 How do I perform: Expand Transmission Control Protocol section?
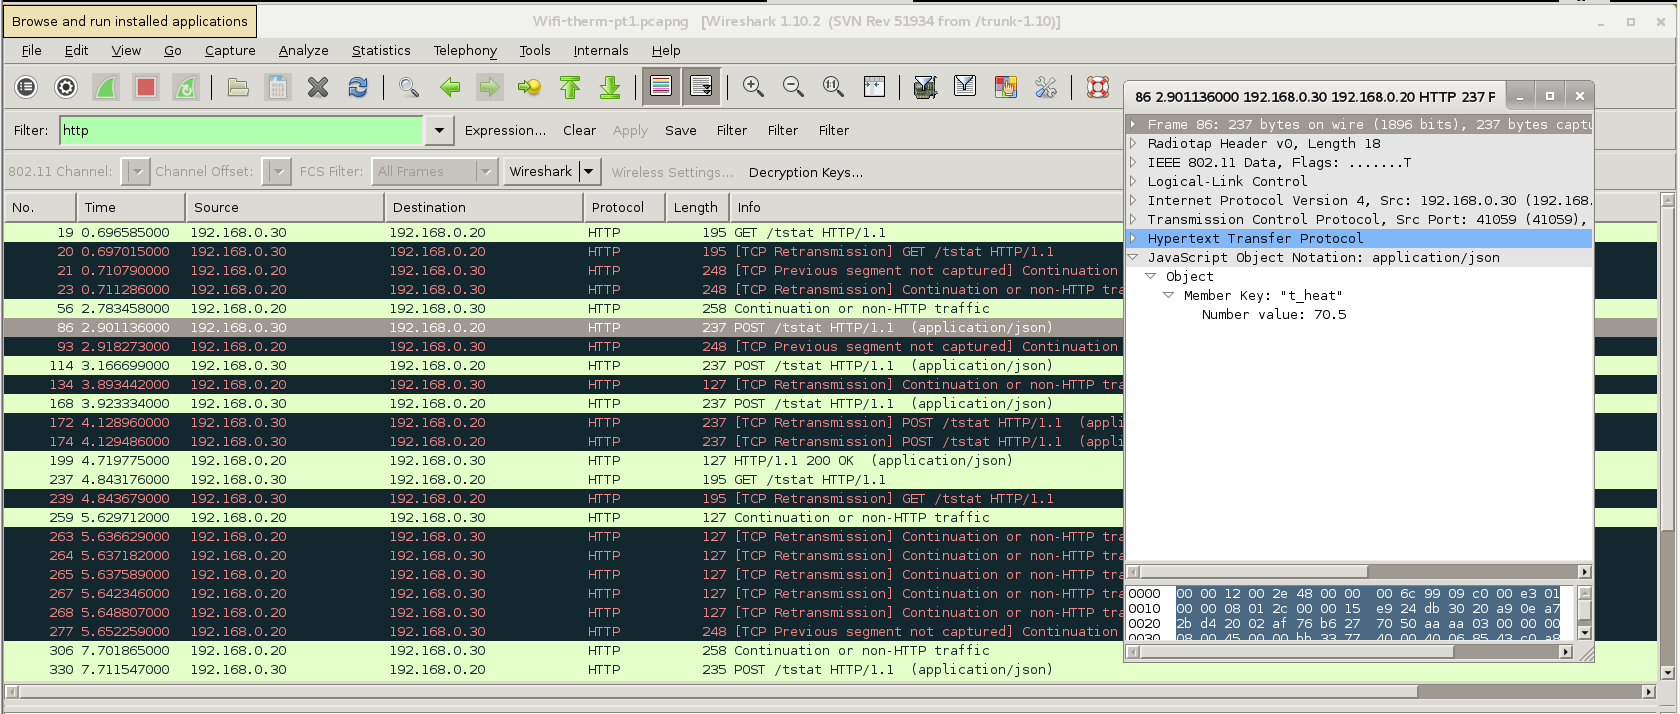click(1133, 219)
